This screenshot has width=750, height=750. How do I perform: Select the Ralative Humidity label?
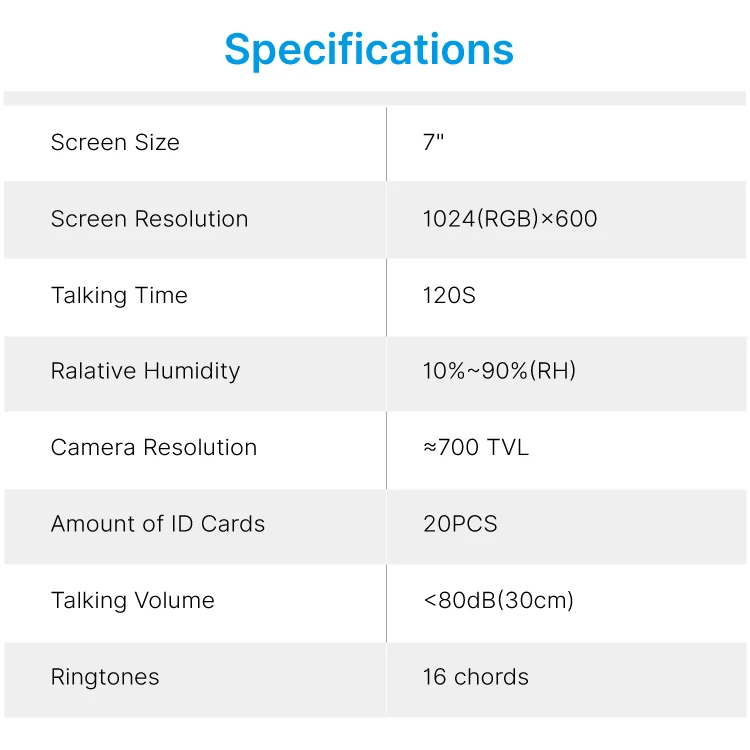(146, 372)
